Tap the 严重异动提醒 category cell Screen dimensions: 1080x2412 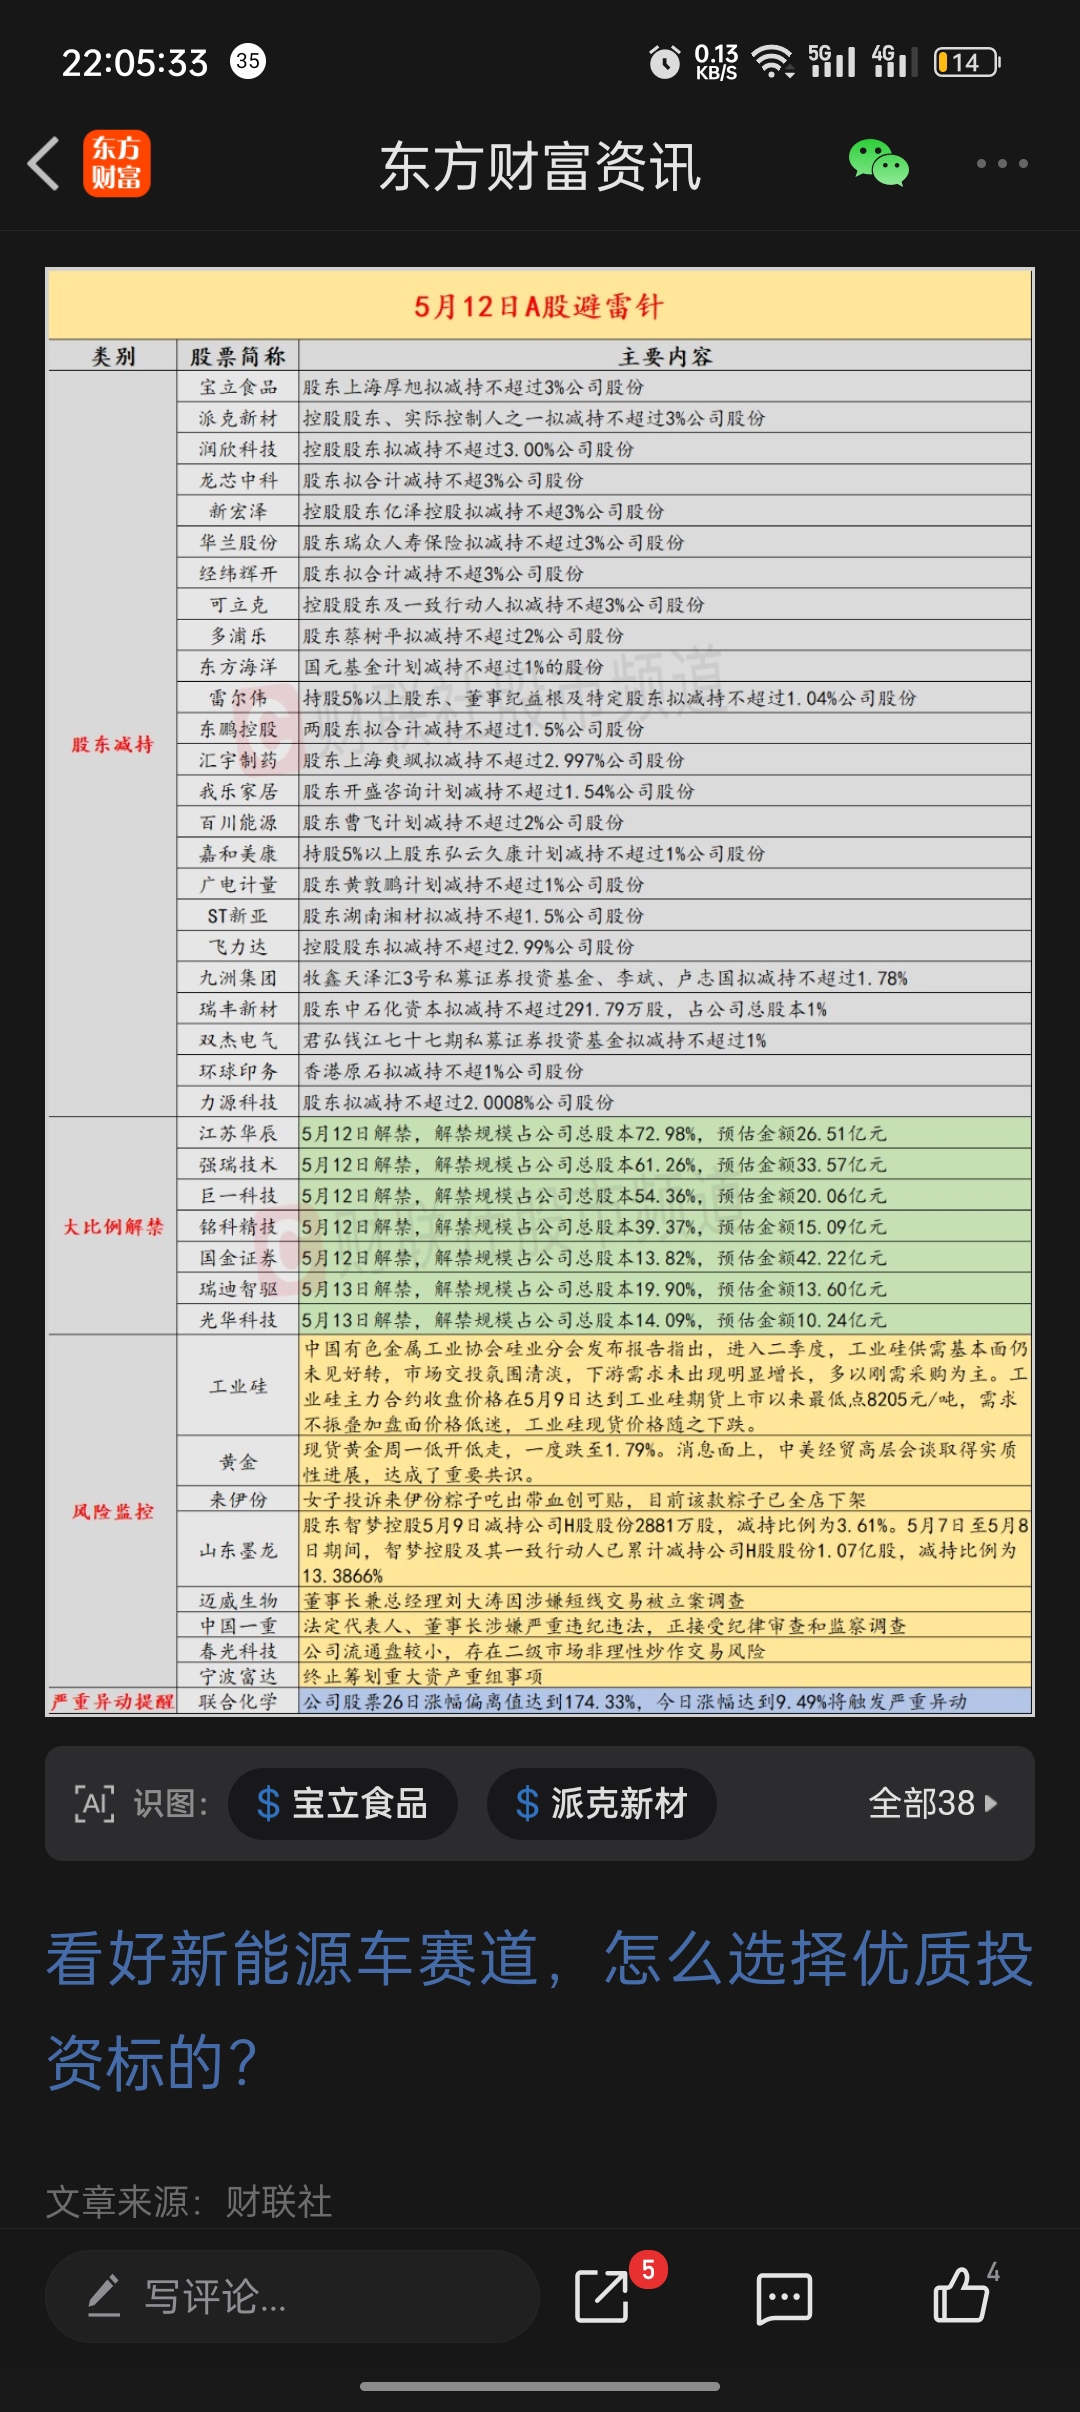click(x=112, y=1701)
